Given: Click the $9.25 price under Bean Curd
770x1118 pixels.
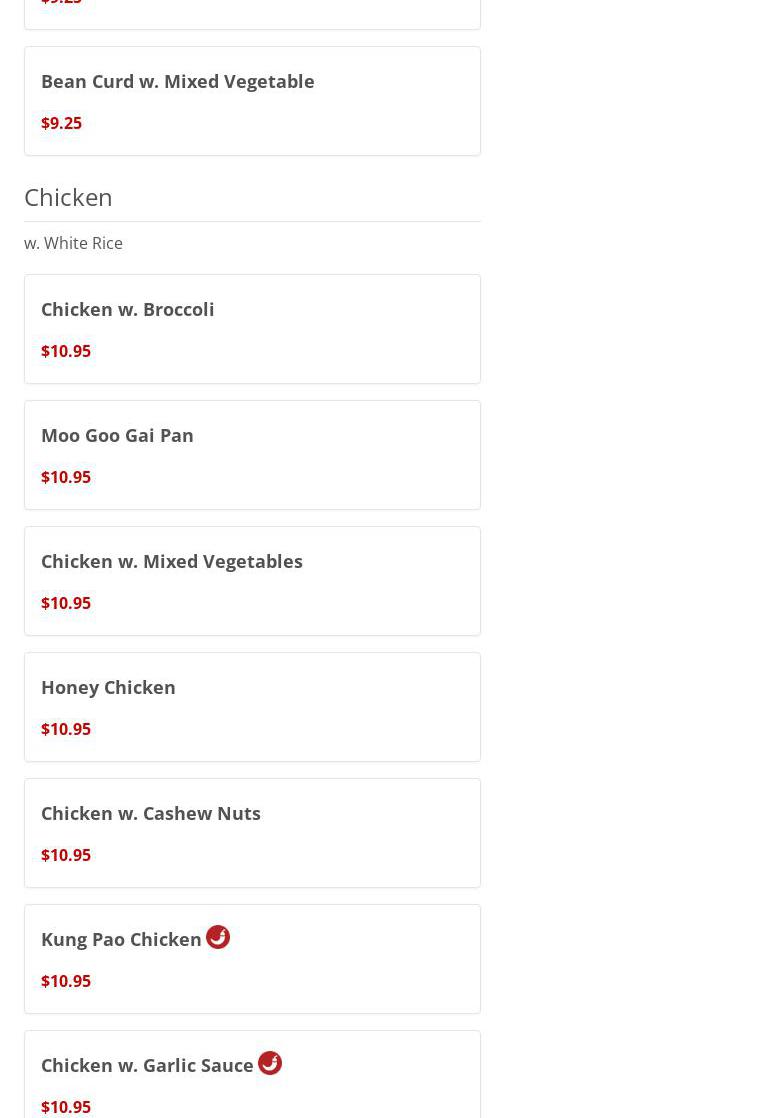Looking at the screenshot, I should tap(61, 123).
